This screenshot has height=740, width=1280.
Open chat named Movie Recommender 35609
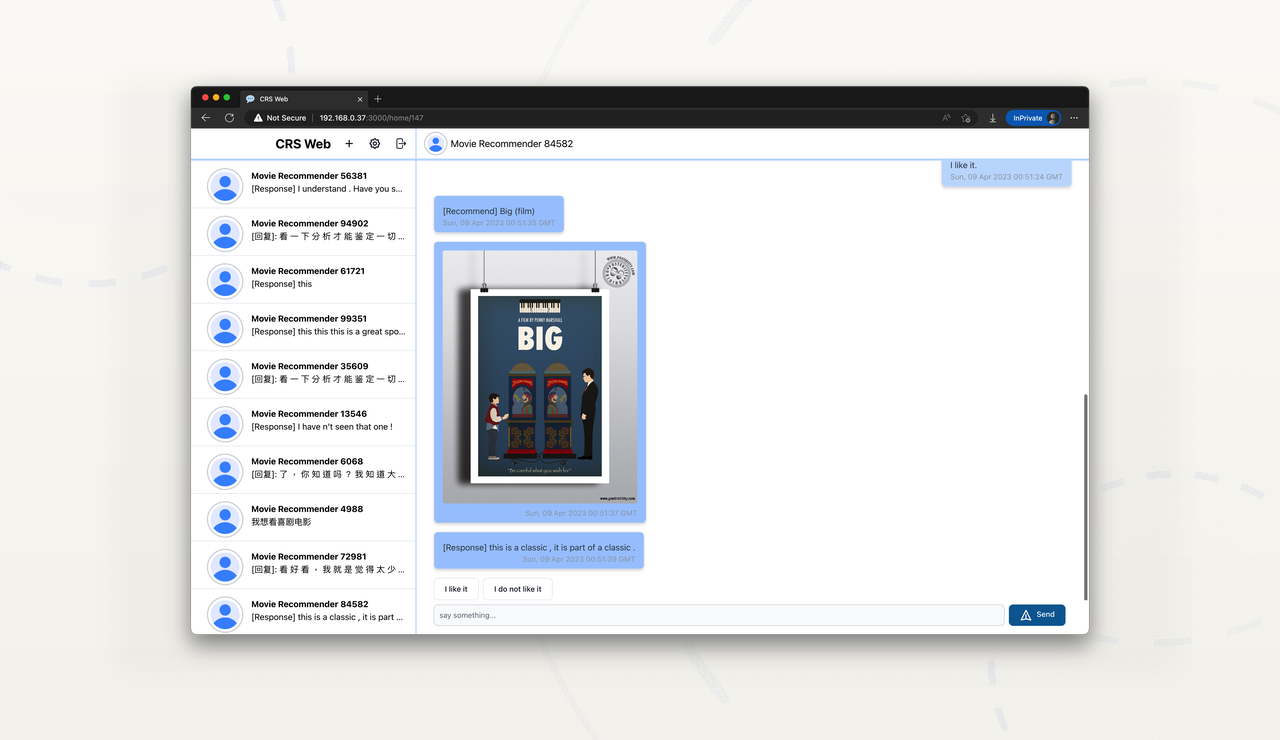[304, 375]
